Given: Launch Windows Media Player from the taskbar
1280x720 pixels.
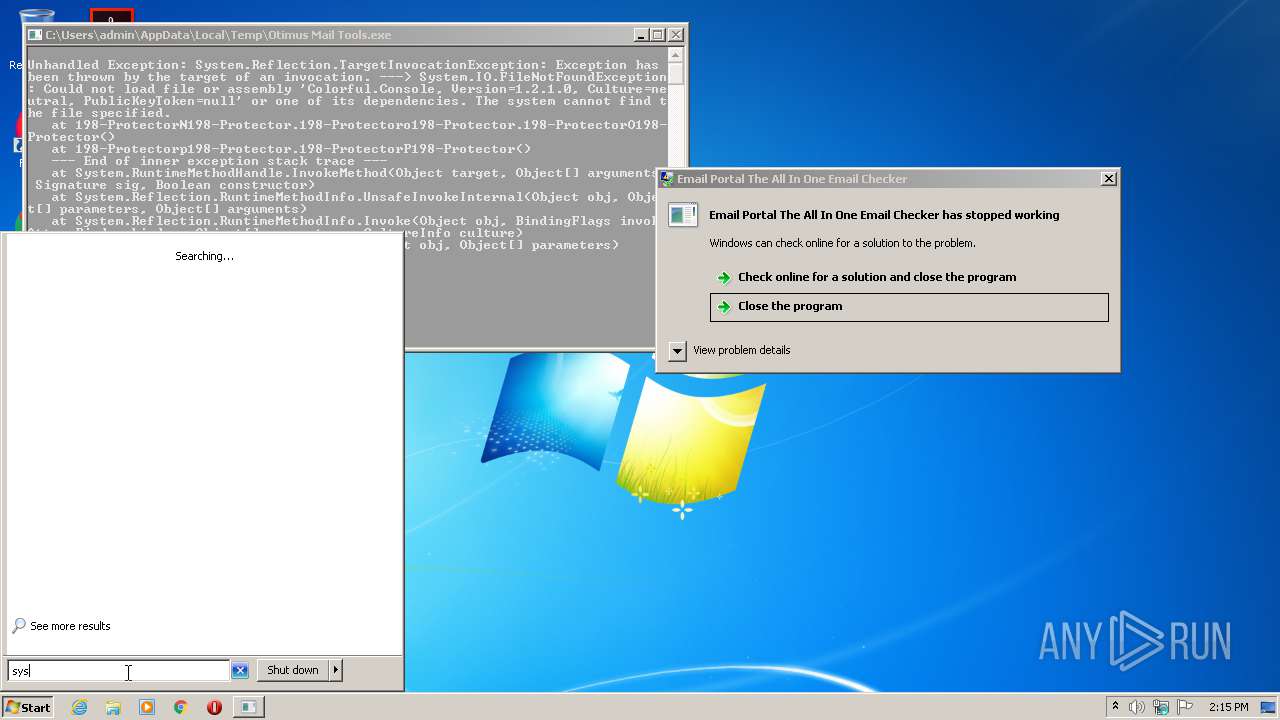Looking at the screenshot, I should pyautogui.click(x=147, y=707).
